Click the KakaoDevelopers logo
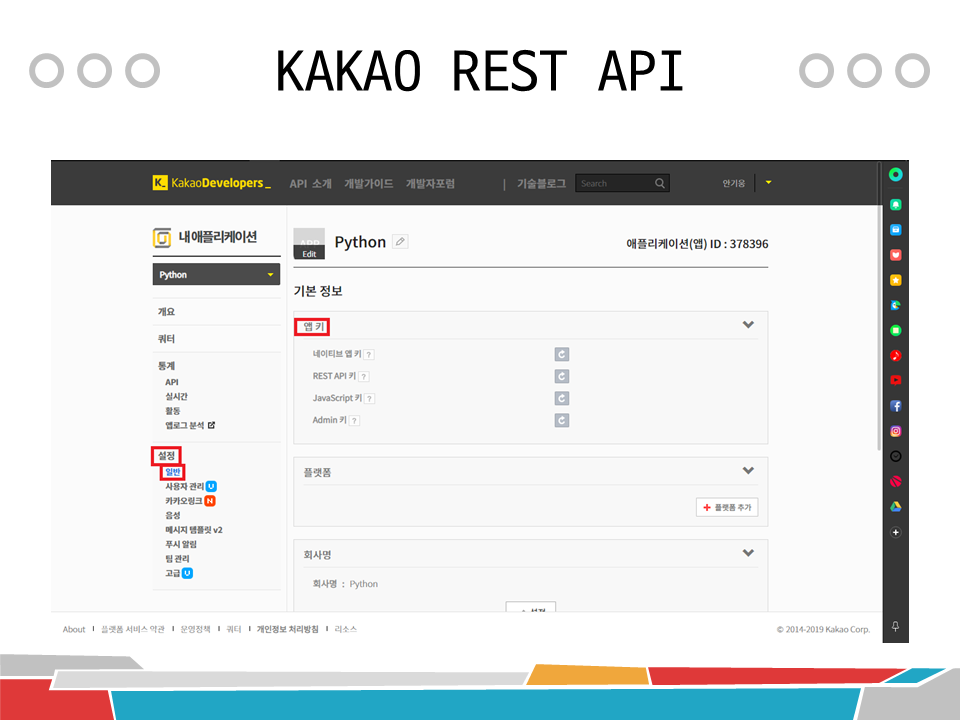Image resolution: width=960 pixels, height=720 pixels. pyautogui.click(x=212, y=182)
